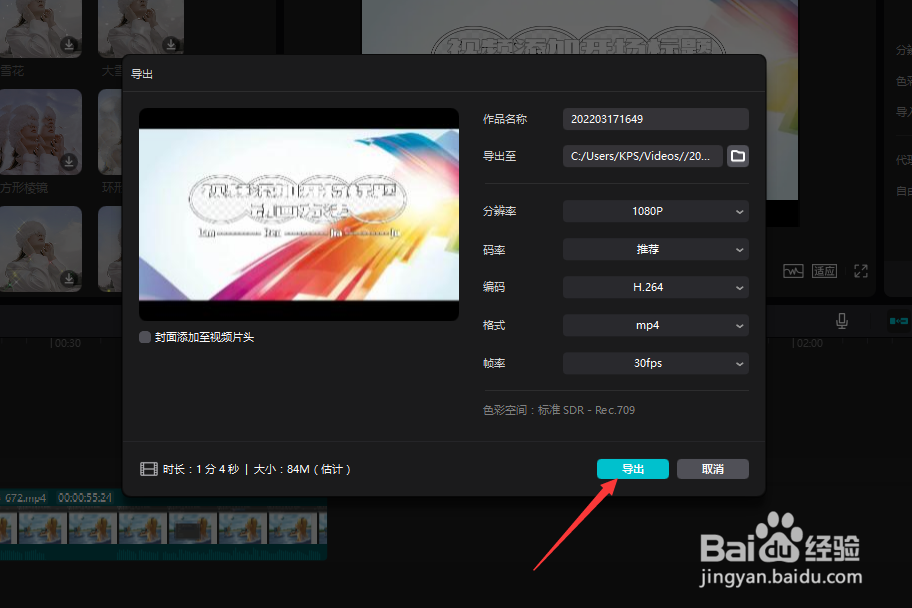Click the 色彩空间 标准 SDR text
The width and height of the screenshot is (912, 608).
[559, 410]
